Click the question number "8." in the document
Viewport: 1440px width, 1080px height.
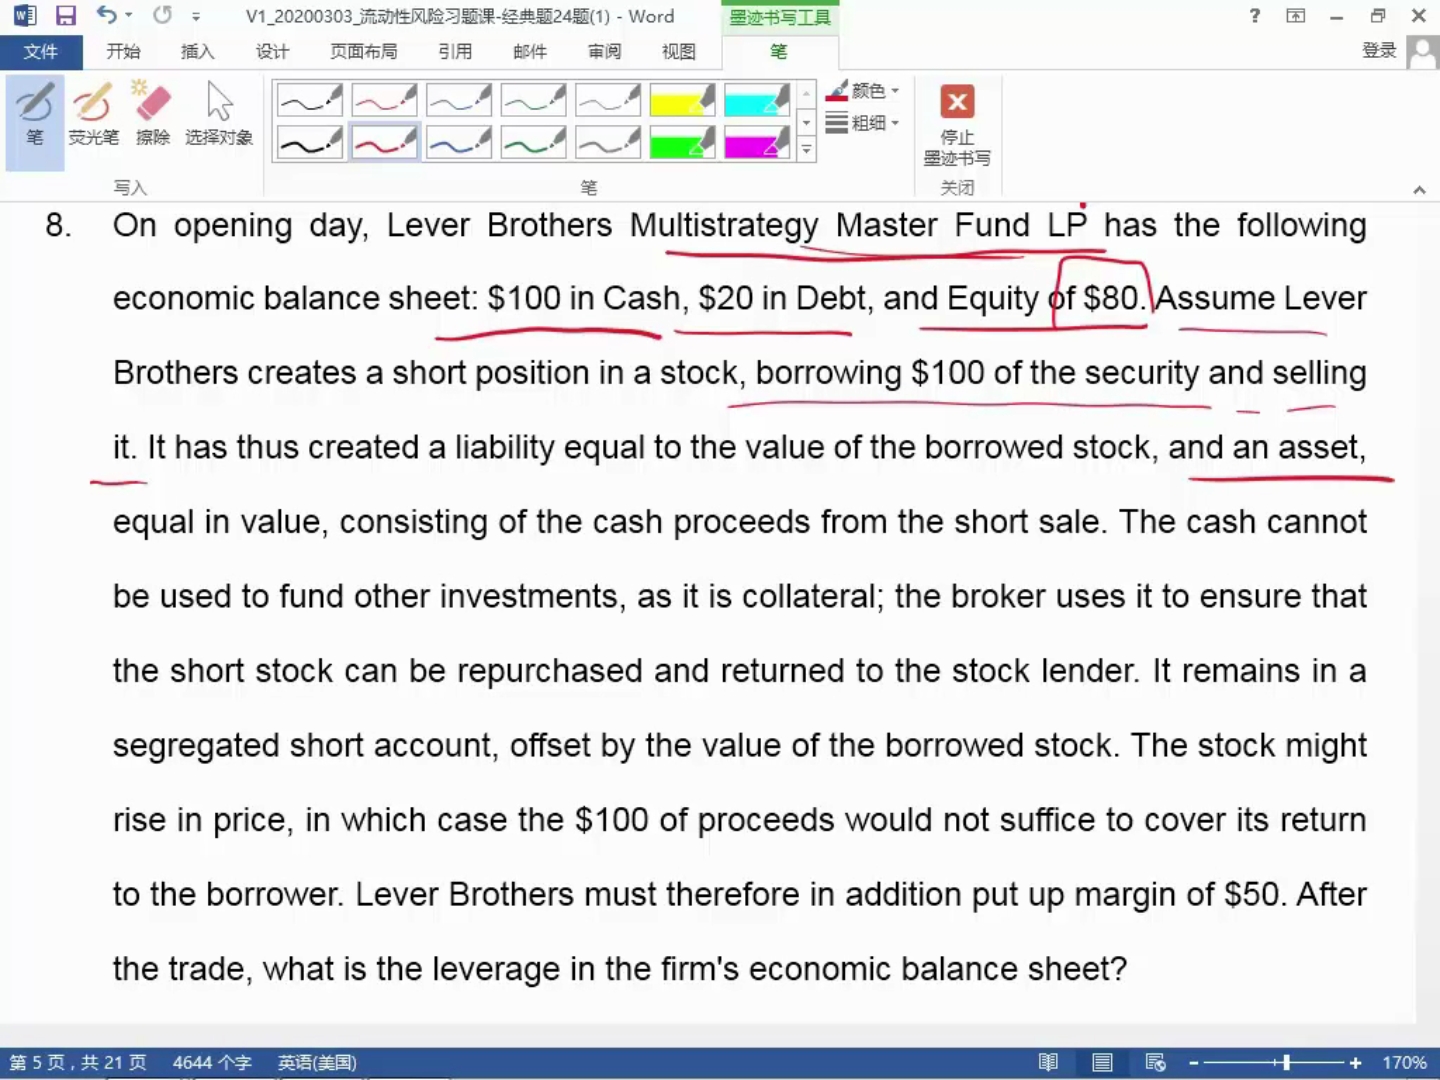click(x=59, y=225)
